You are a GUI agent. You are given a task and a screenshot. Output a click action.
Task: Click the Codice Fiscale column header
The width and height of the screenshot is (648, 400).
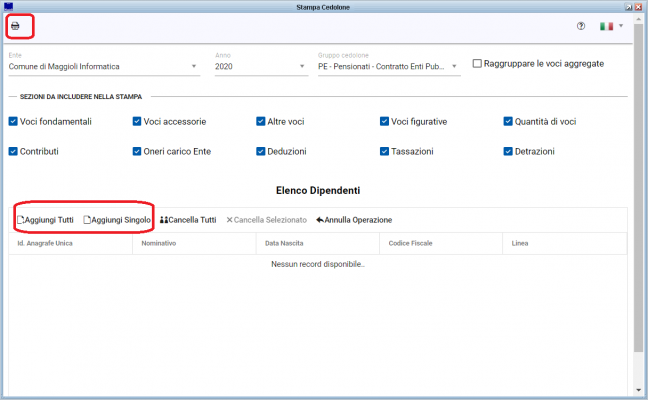tap(441, 243)
